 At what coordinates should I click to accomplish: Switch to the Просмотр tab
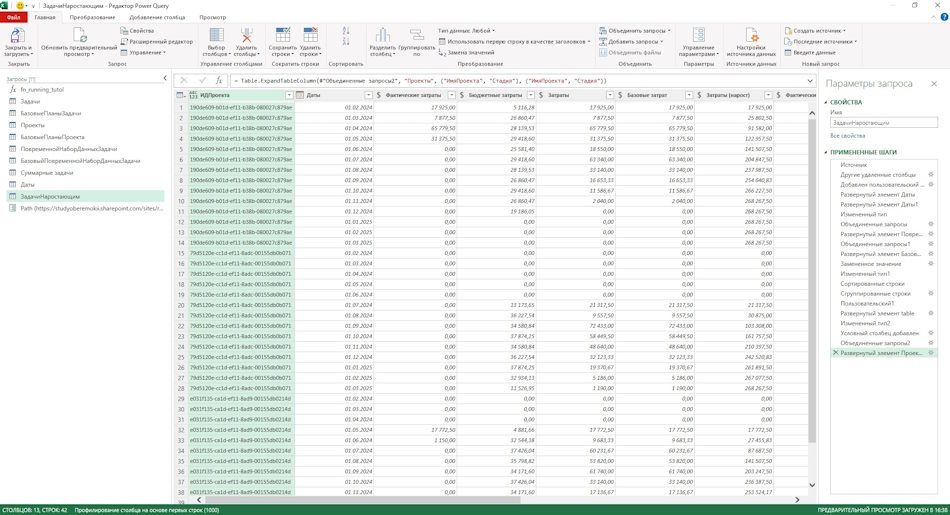(213, 18)
